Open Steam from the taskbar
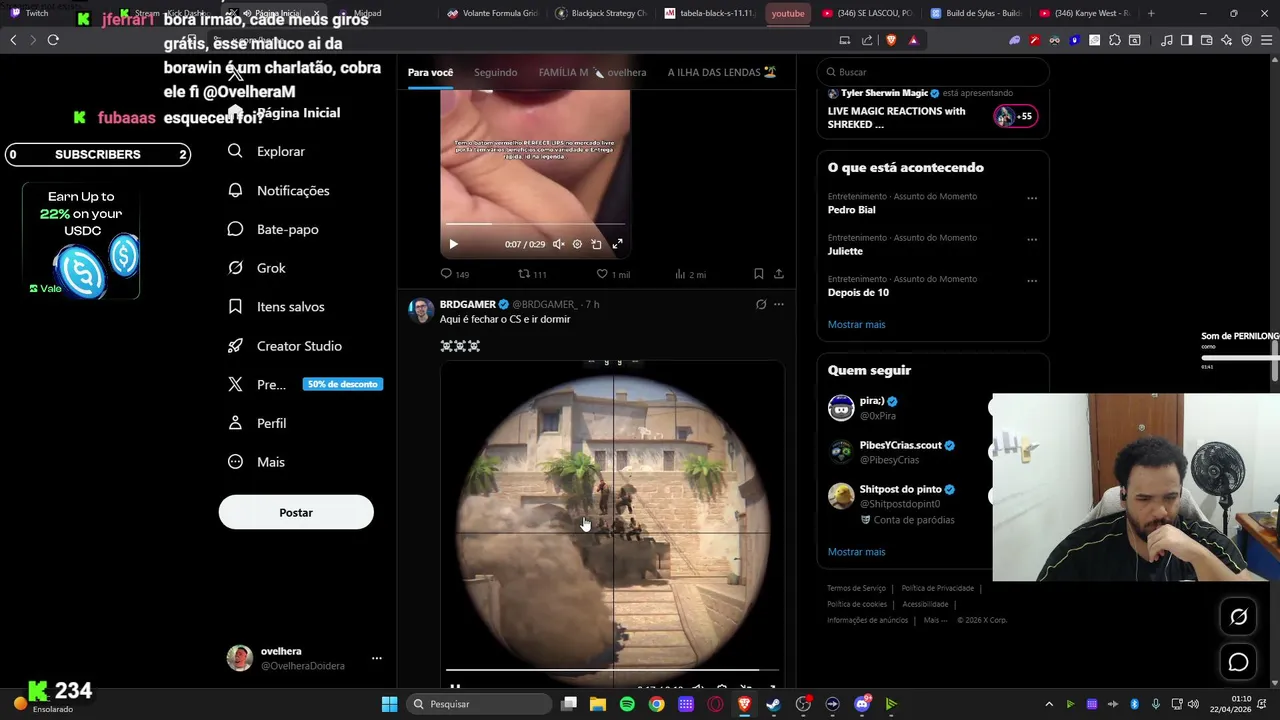 coord(773,704)
